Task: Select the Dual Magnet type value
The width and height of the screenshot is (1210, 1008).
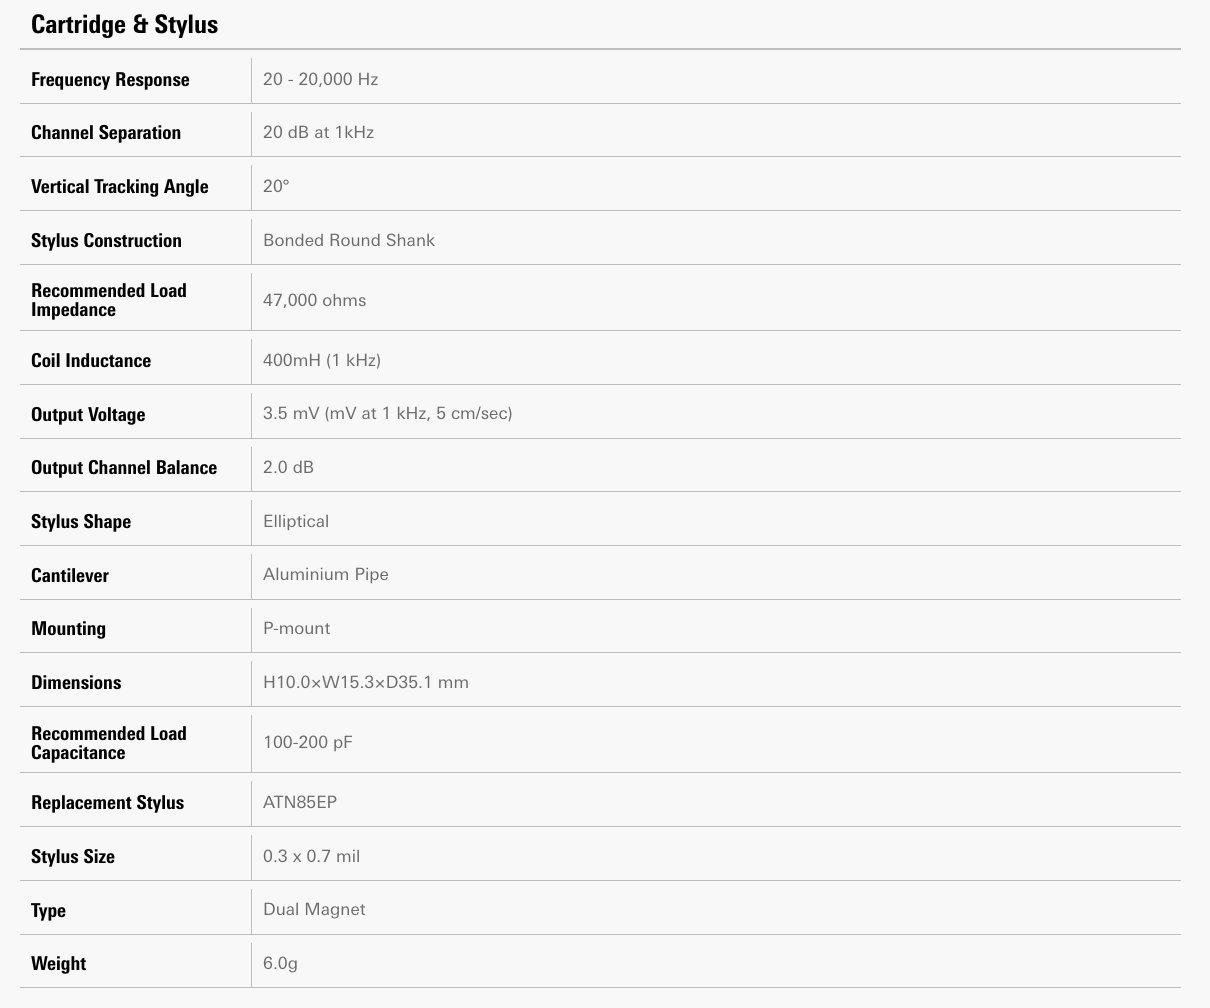Action: click(x=314, y=909)
